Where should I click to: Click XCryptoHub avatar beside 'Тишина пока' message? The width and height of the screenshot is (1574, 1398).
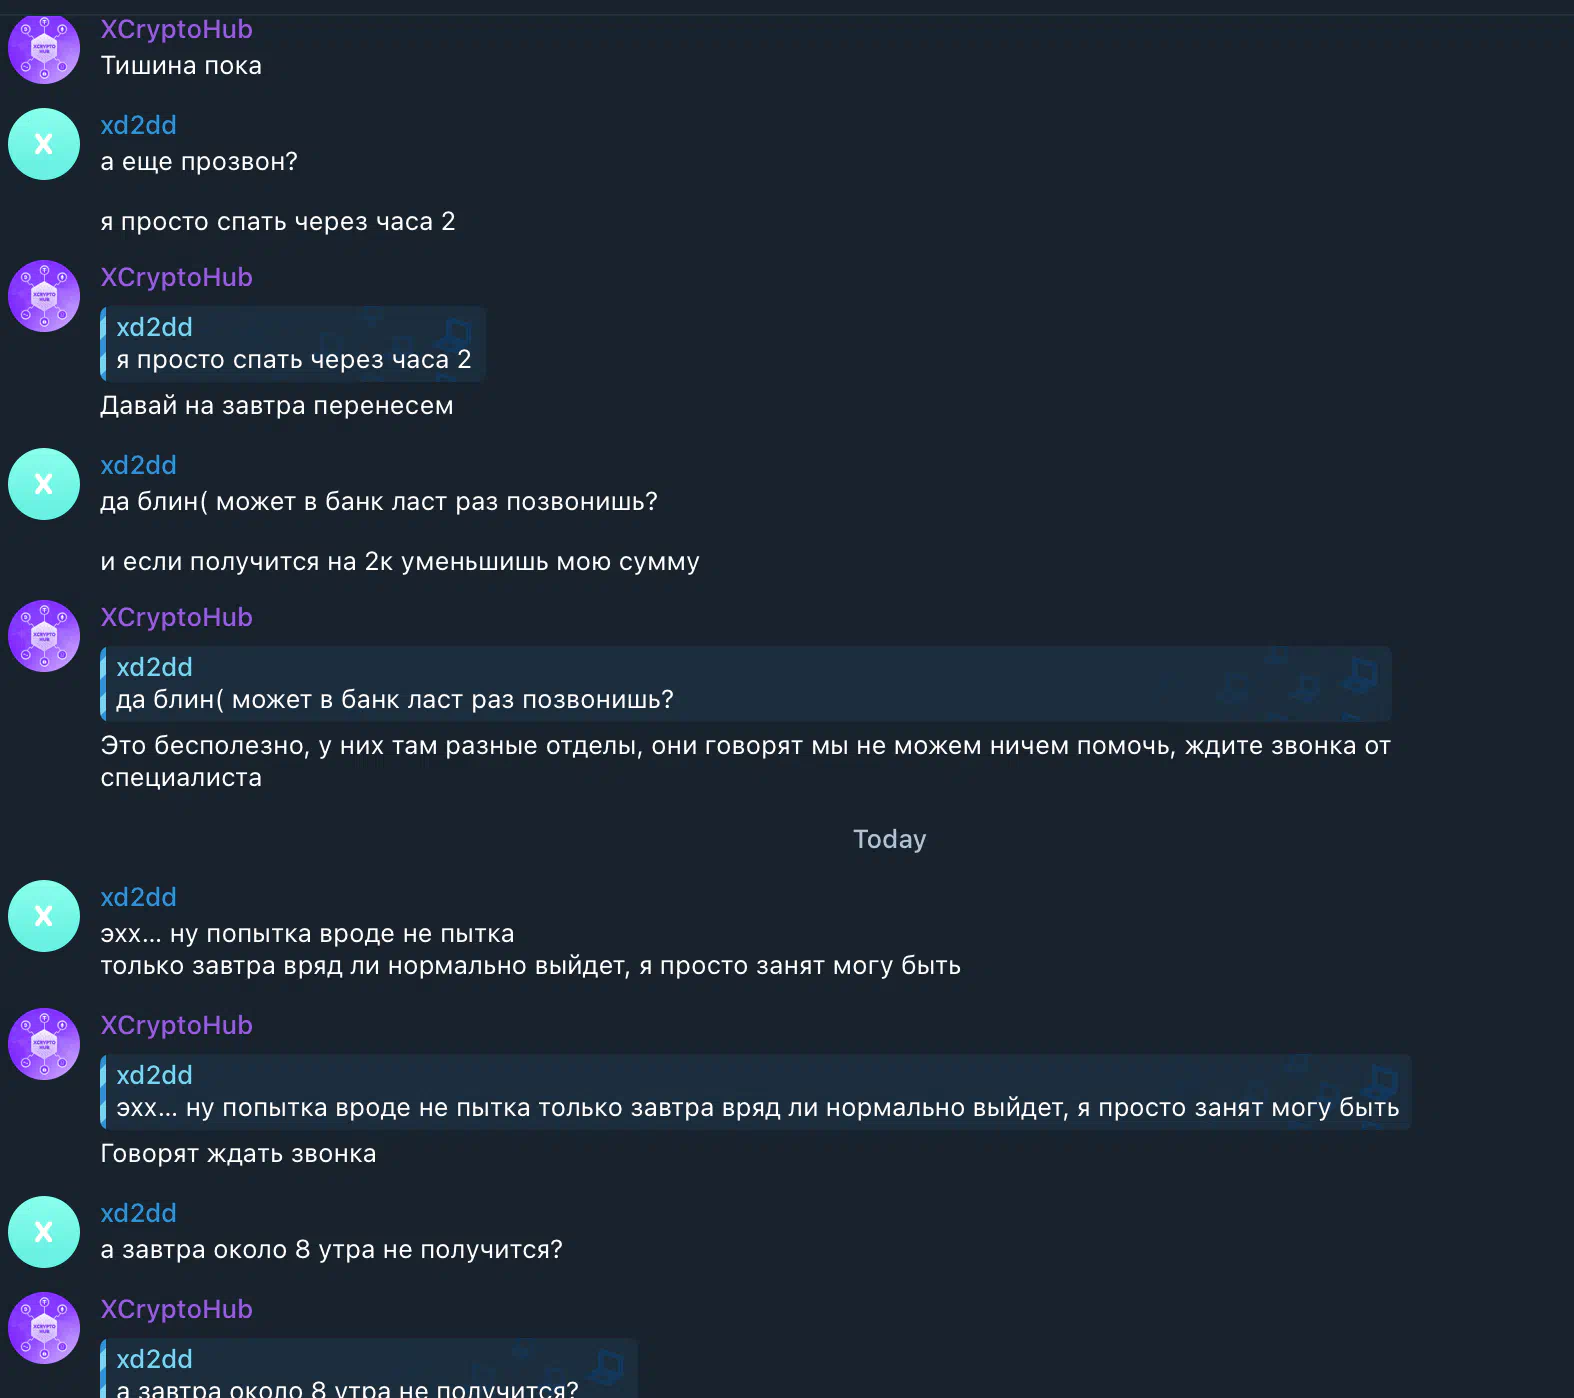point(44,48)
